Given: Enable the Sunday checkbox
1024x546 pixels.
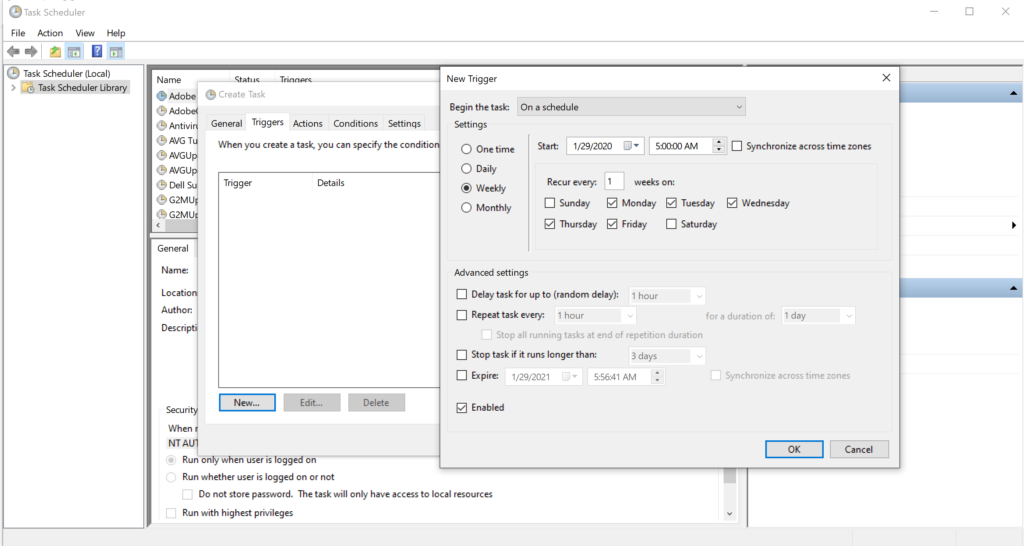Looking at the screenshot, I should coord(549,203).
